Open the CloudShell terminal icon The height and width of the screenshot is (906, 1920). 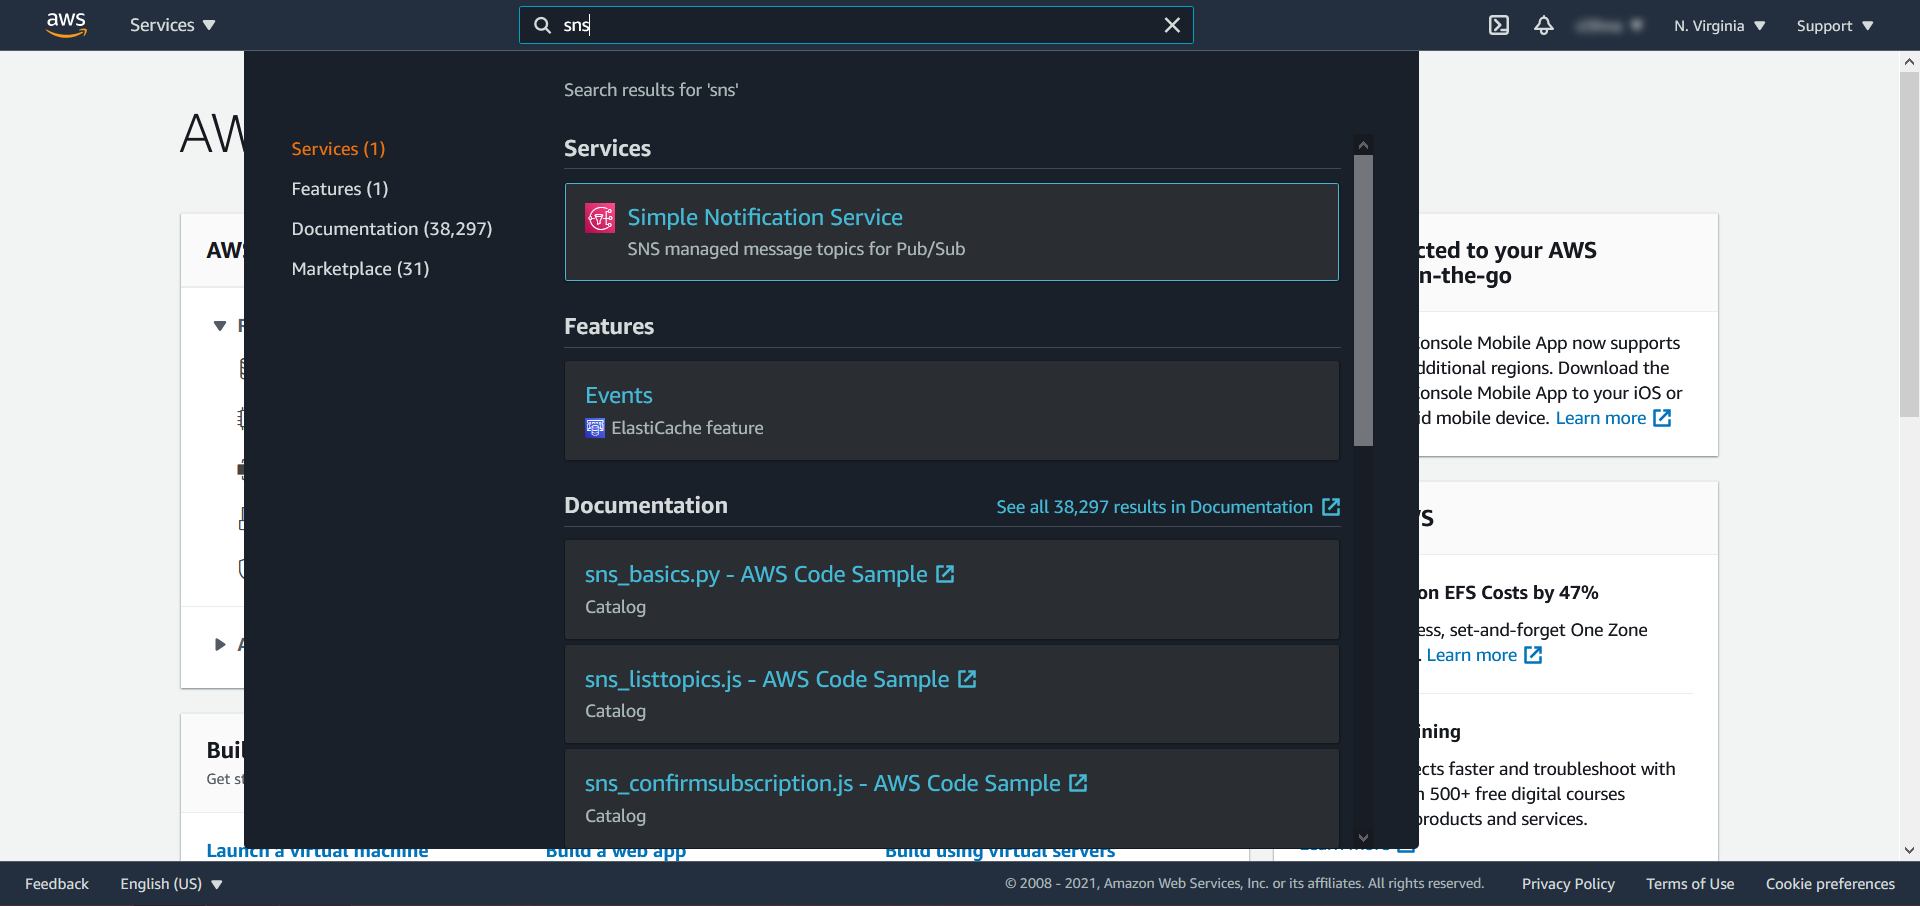pos(1498,25)
